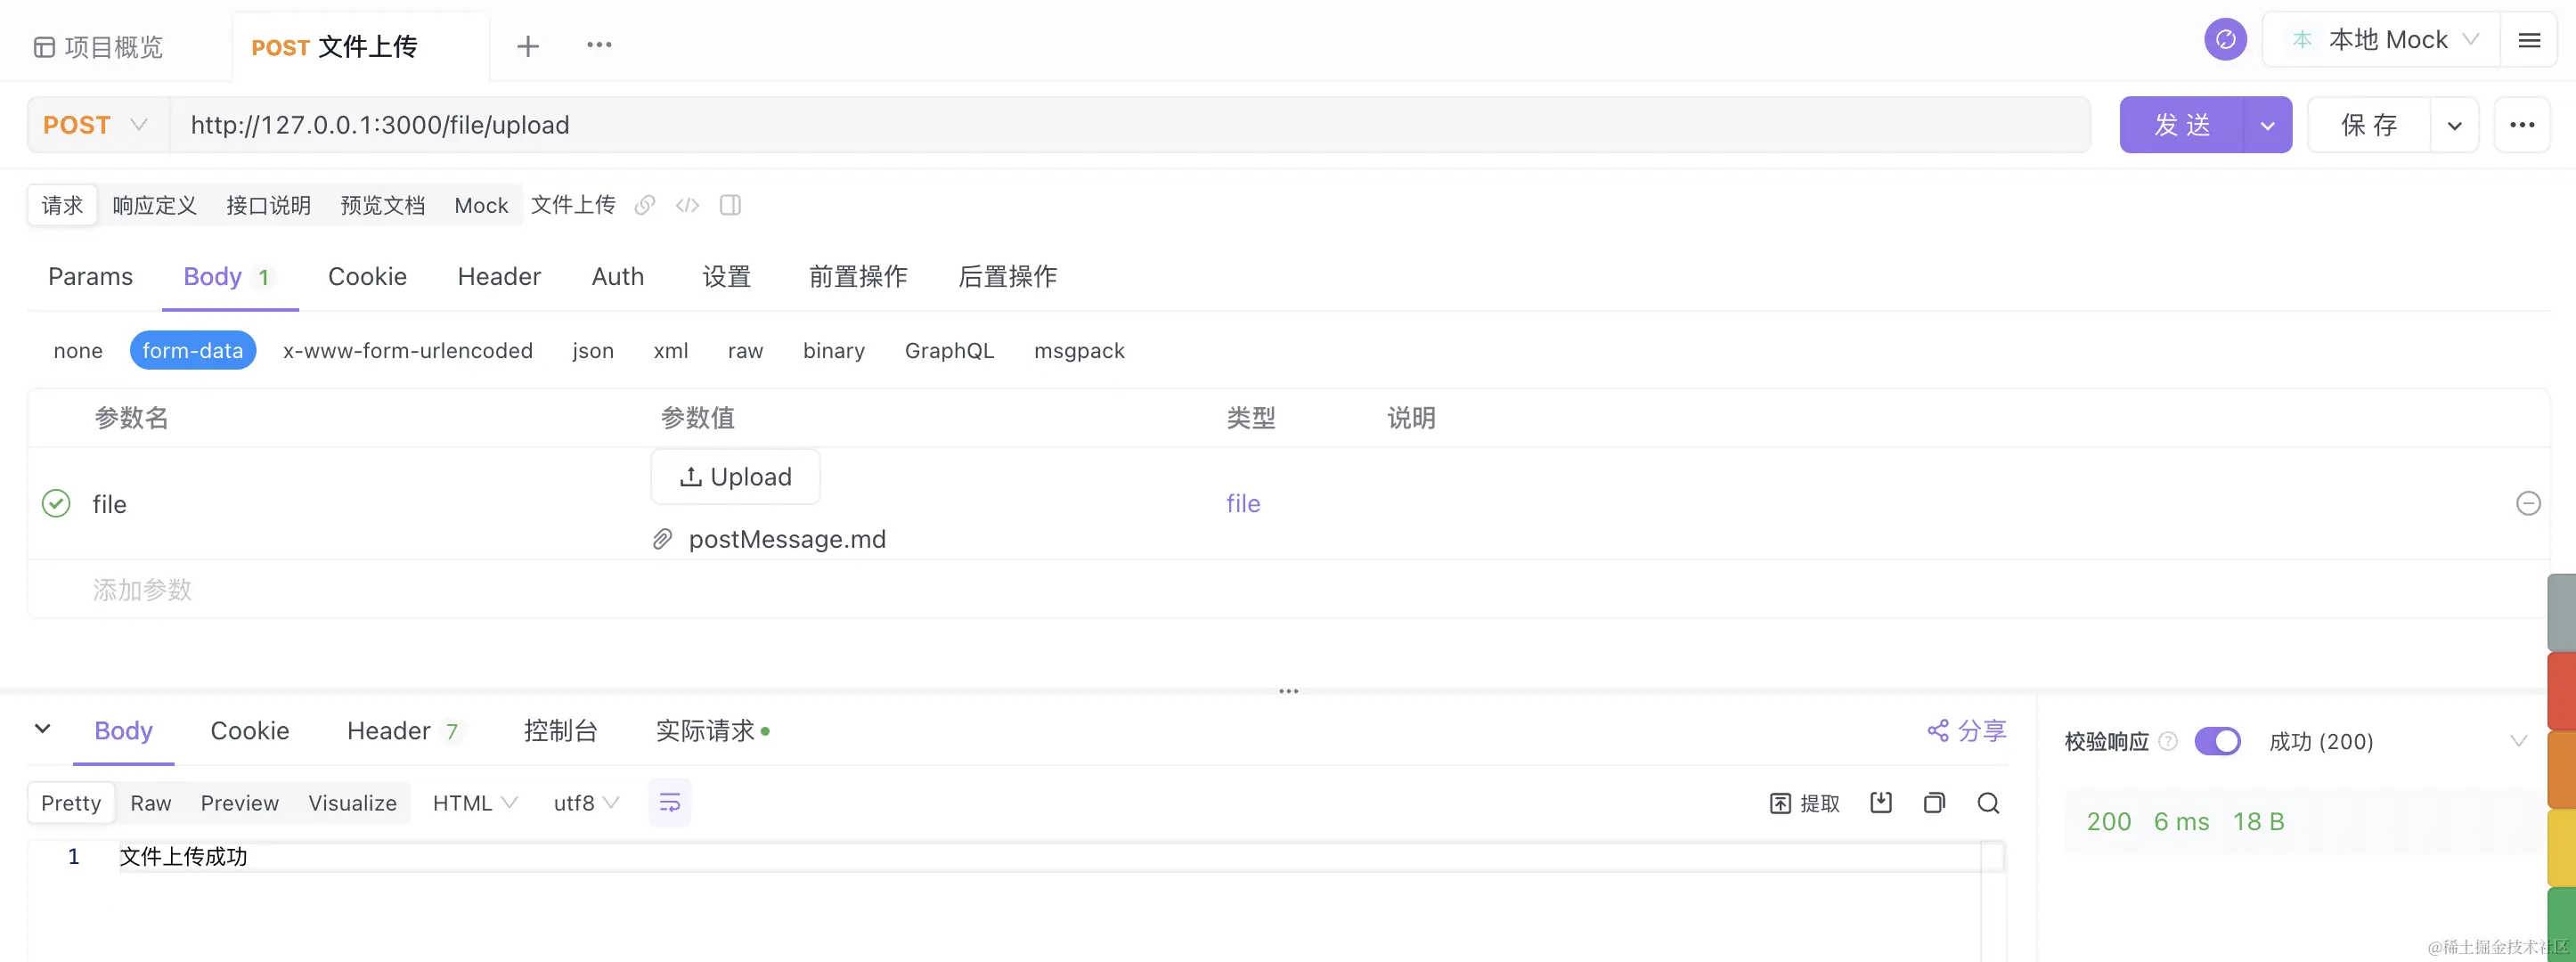
Task: Uncheck the file parameter checkbox
Action: point(56,503)
